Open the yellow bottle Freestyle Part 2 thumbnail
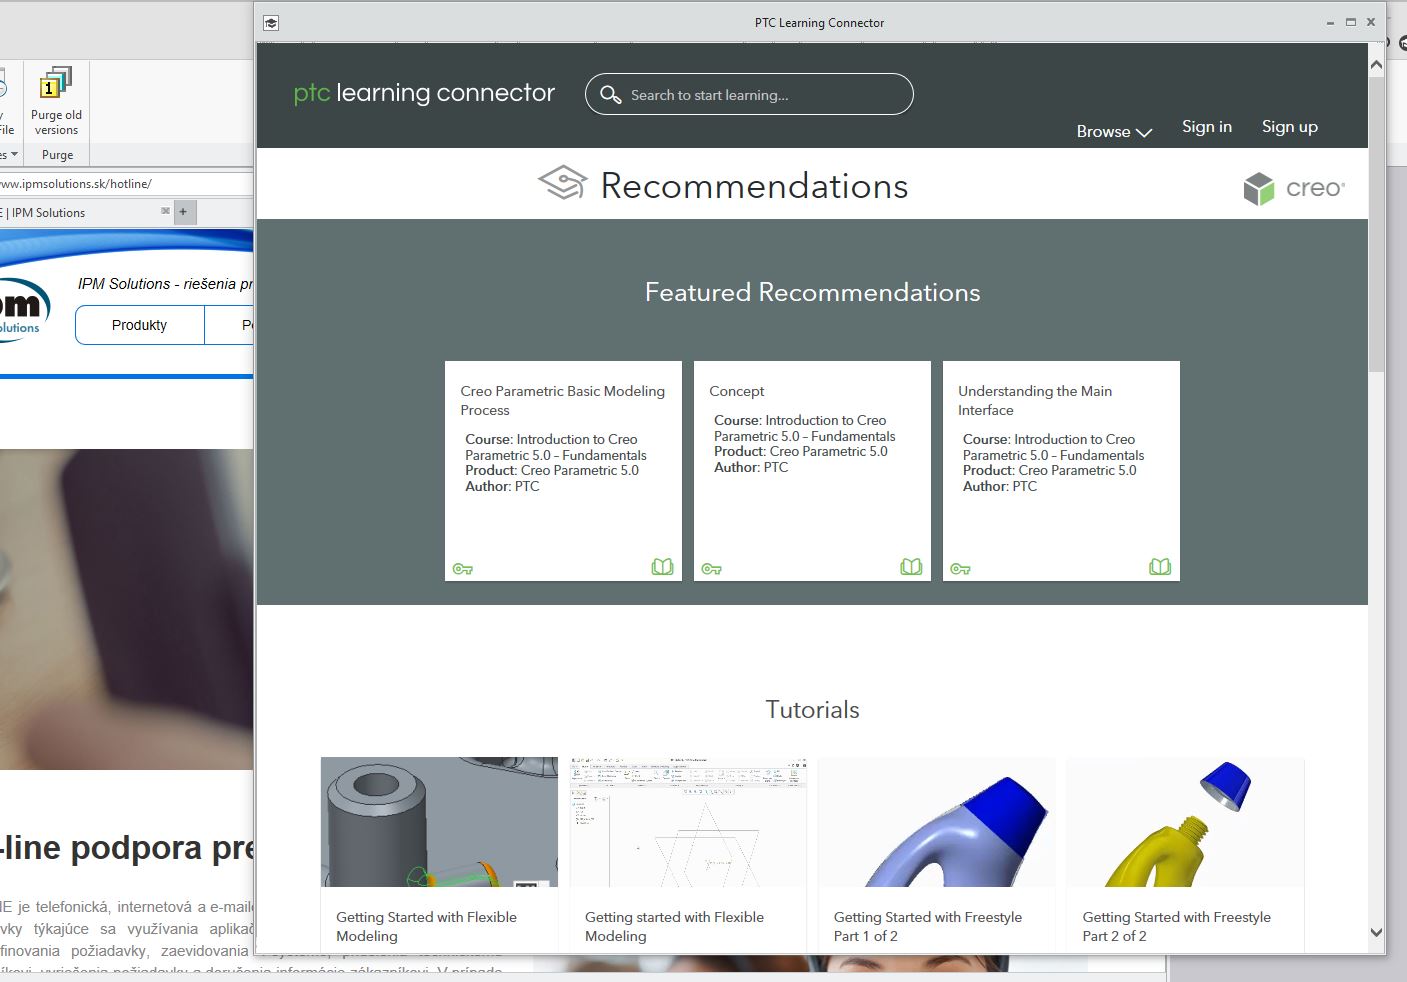Image resolution: width=1407 pixels, height=982 pixels. pos(1185,822)
